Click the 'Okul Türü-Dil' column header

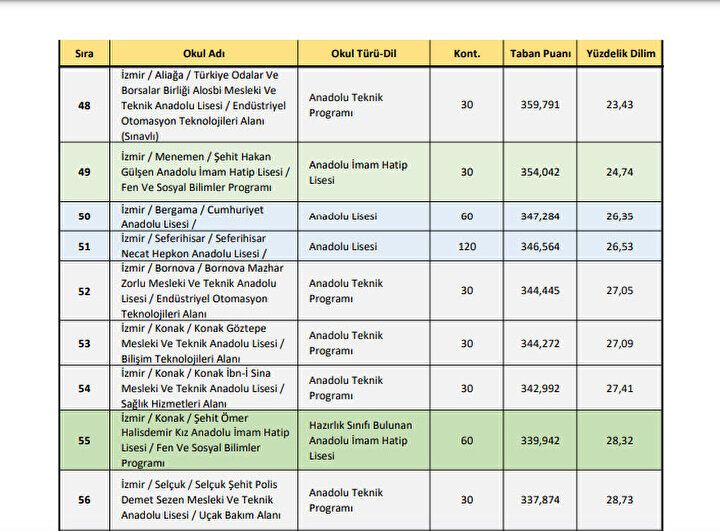point(364,53)
